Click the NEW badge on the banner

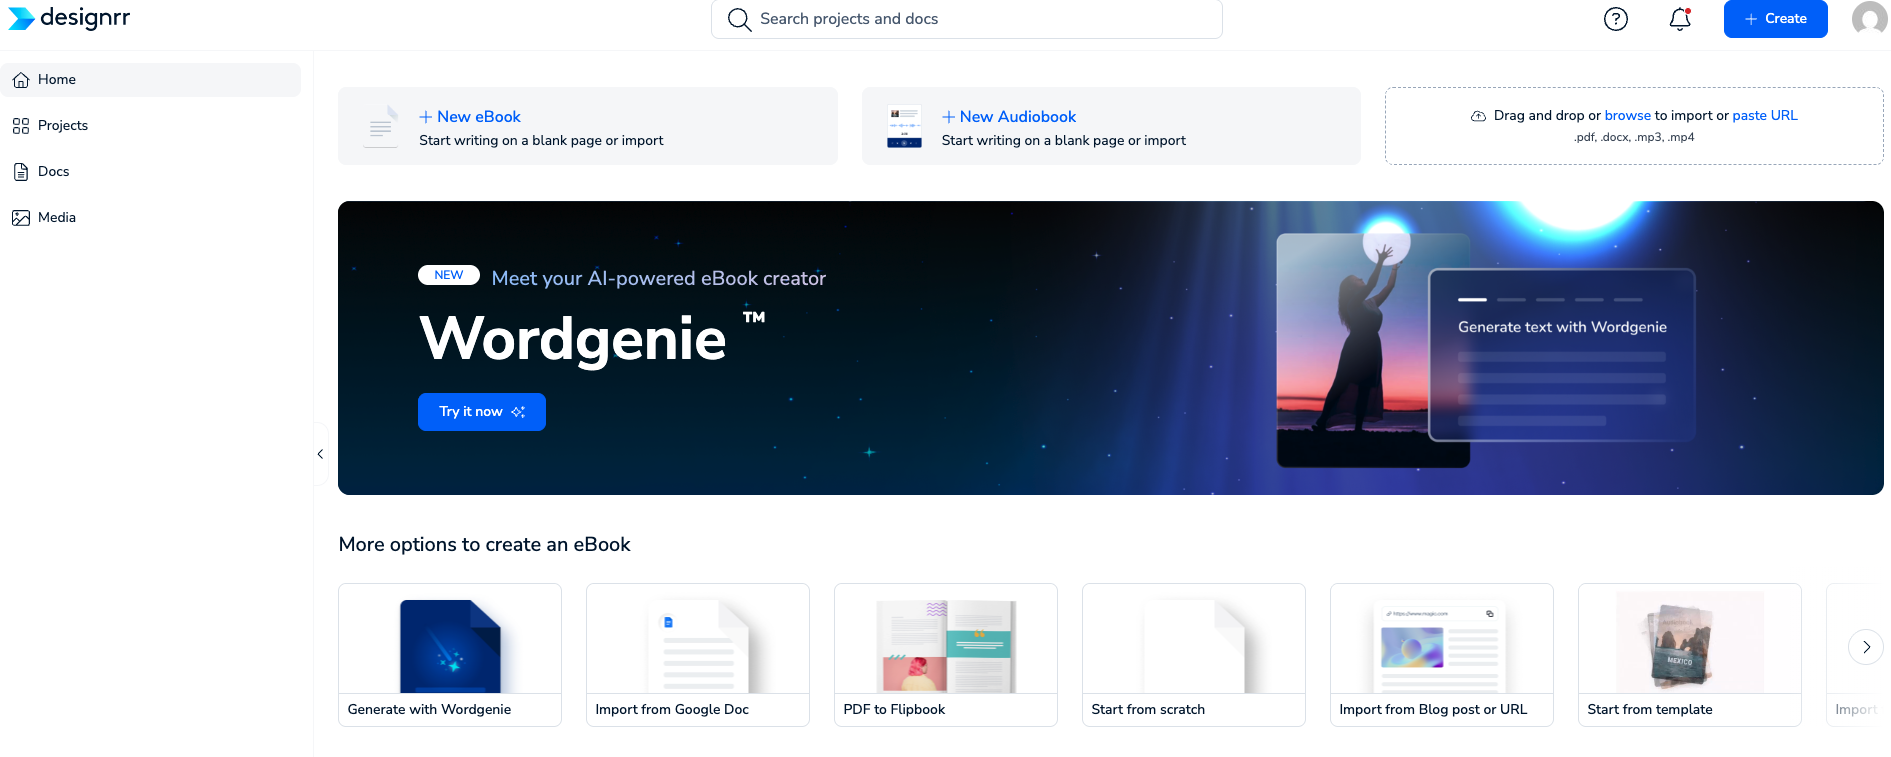449,276
